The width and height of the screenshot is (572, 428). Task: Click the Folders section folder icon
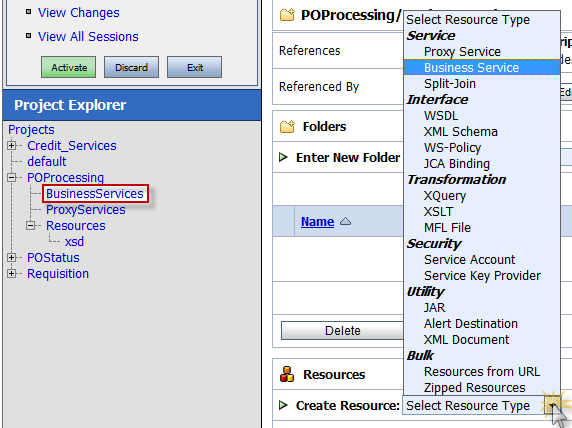[x=287, y=127]
